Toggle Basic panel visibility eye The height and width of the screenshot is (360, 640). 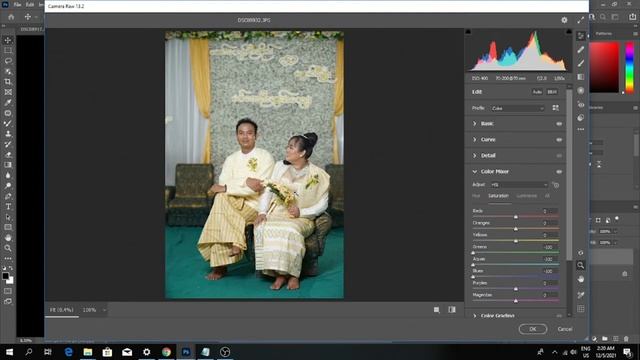[x=559, y=124]
